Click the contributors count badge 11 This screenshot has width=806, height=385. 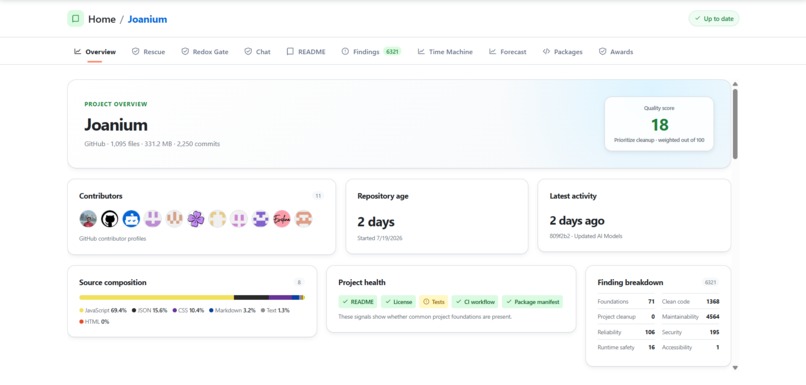318,196
